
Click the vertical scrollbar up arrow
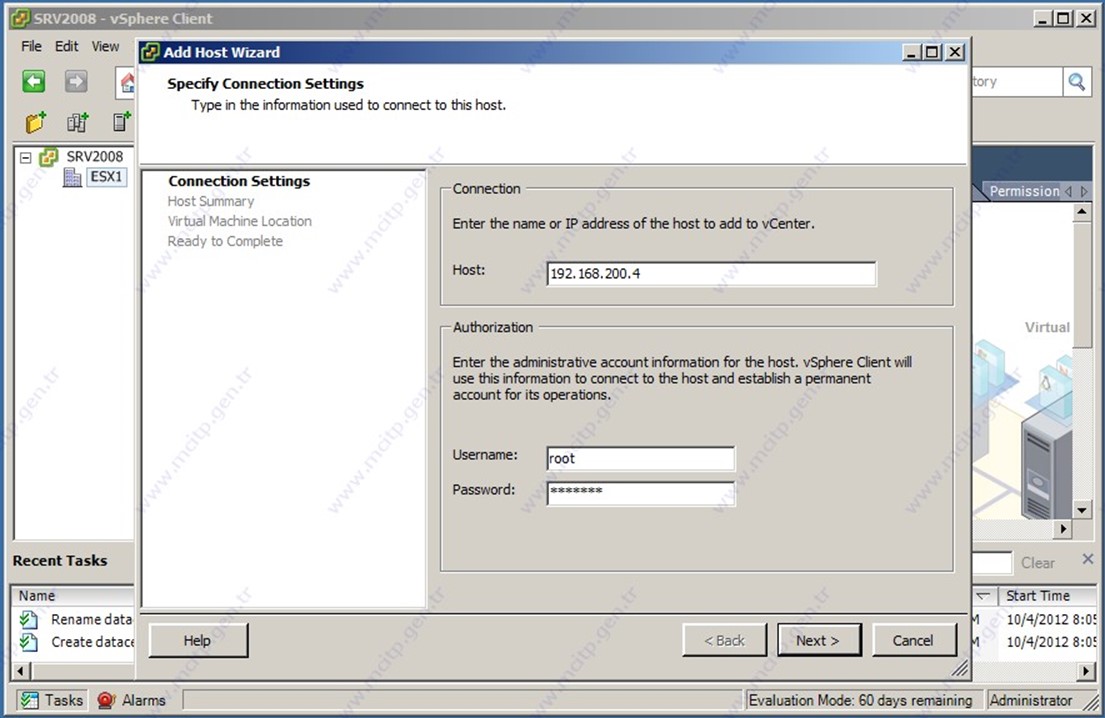(1082, 211)
